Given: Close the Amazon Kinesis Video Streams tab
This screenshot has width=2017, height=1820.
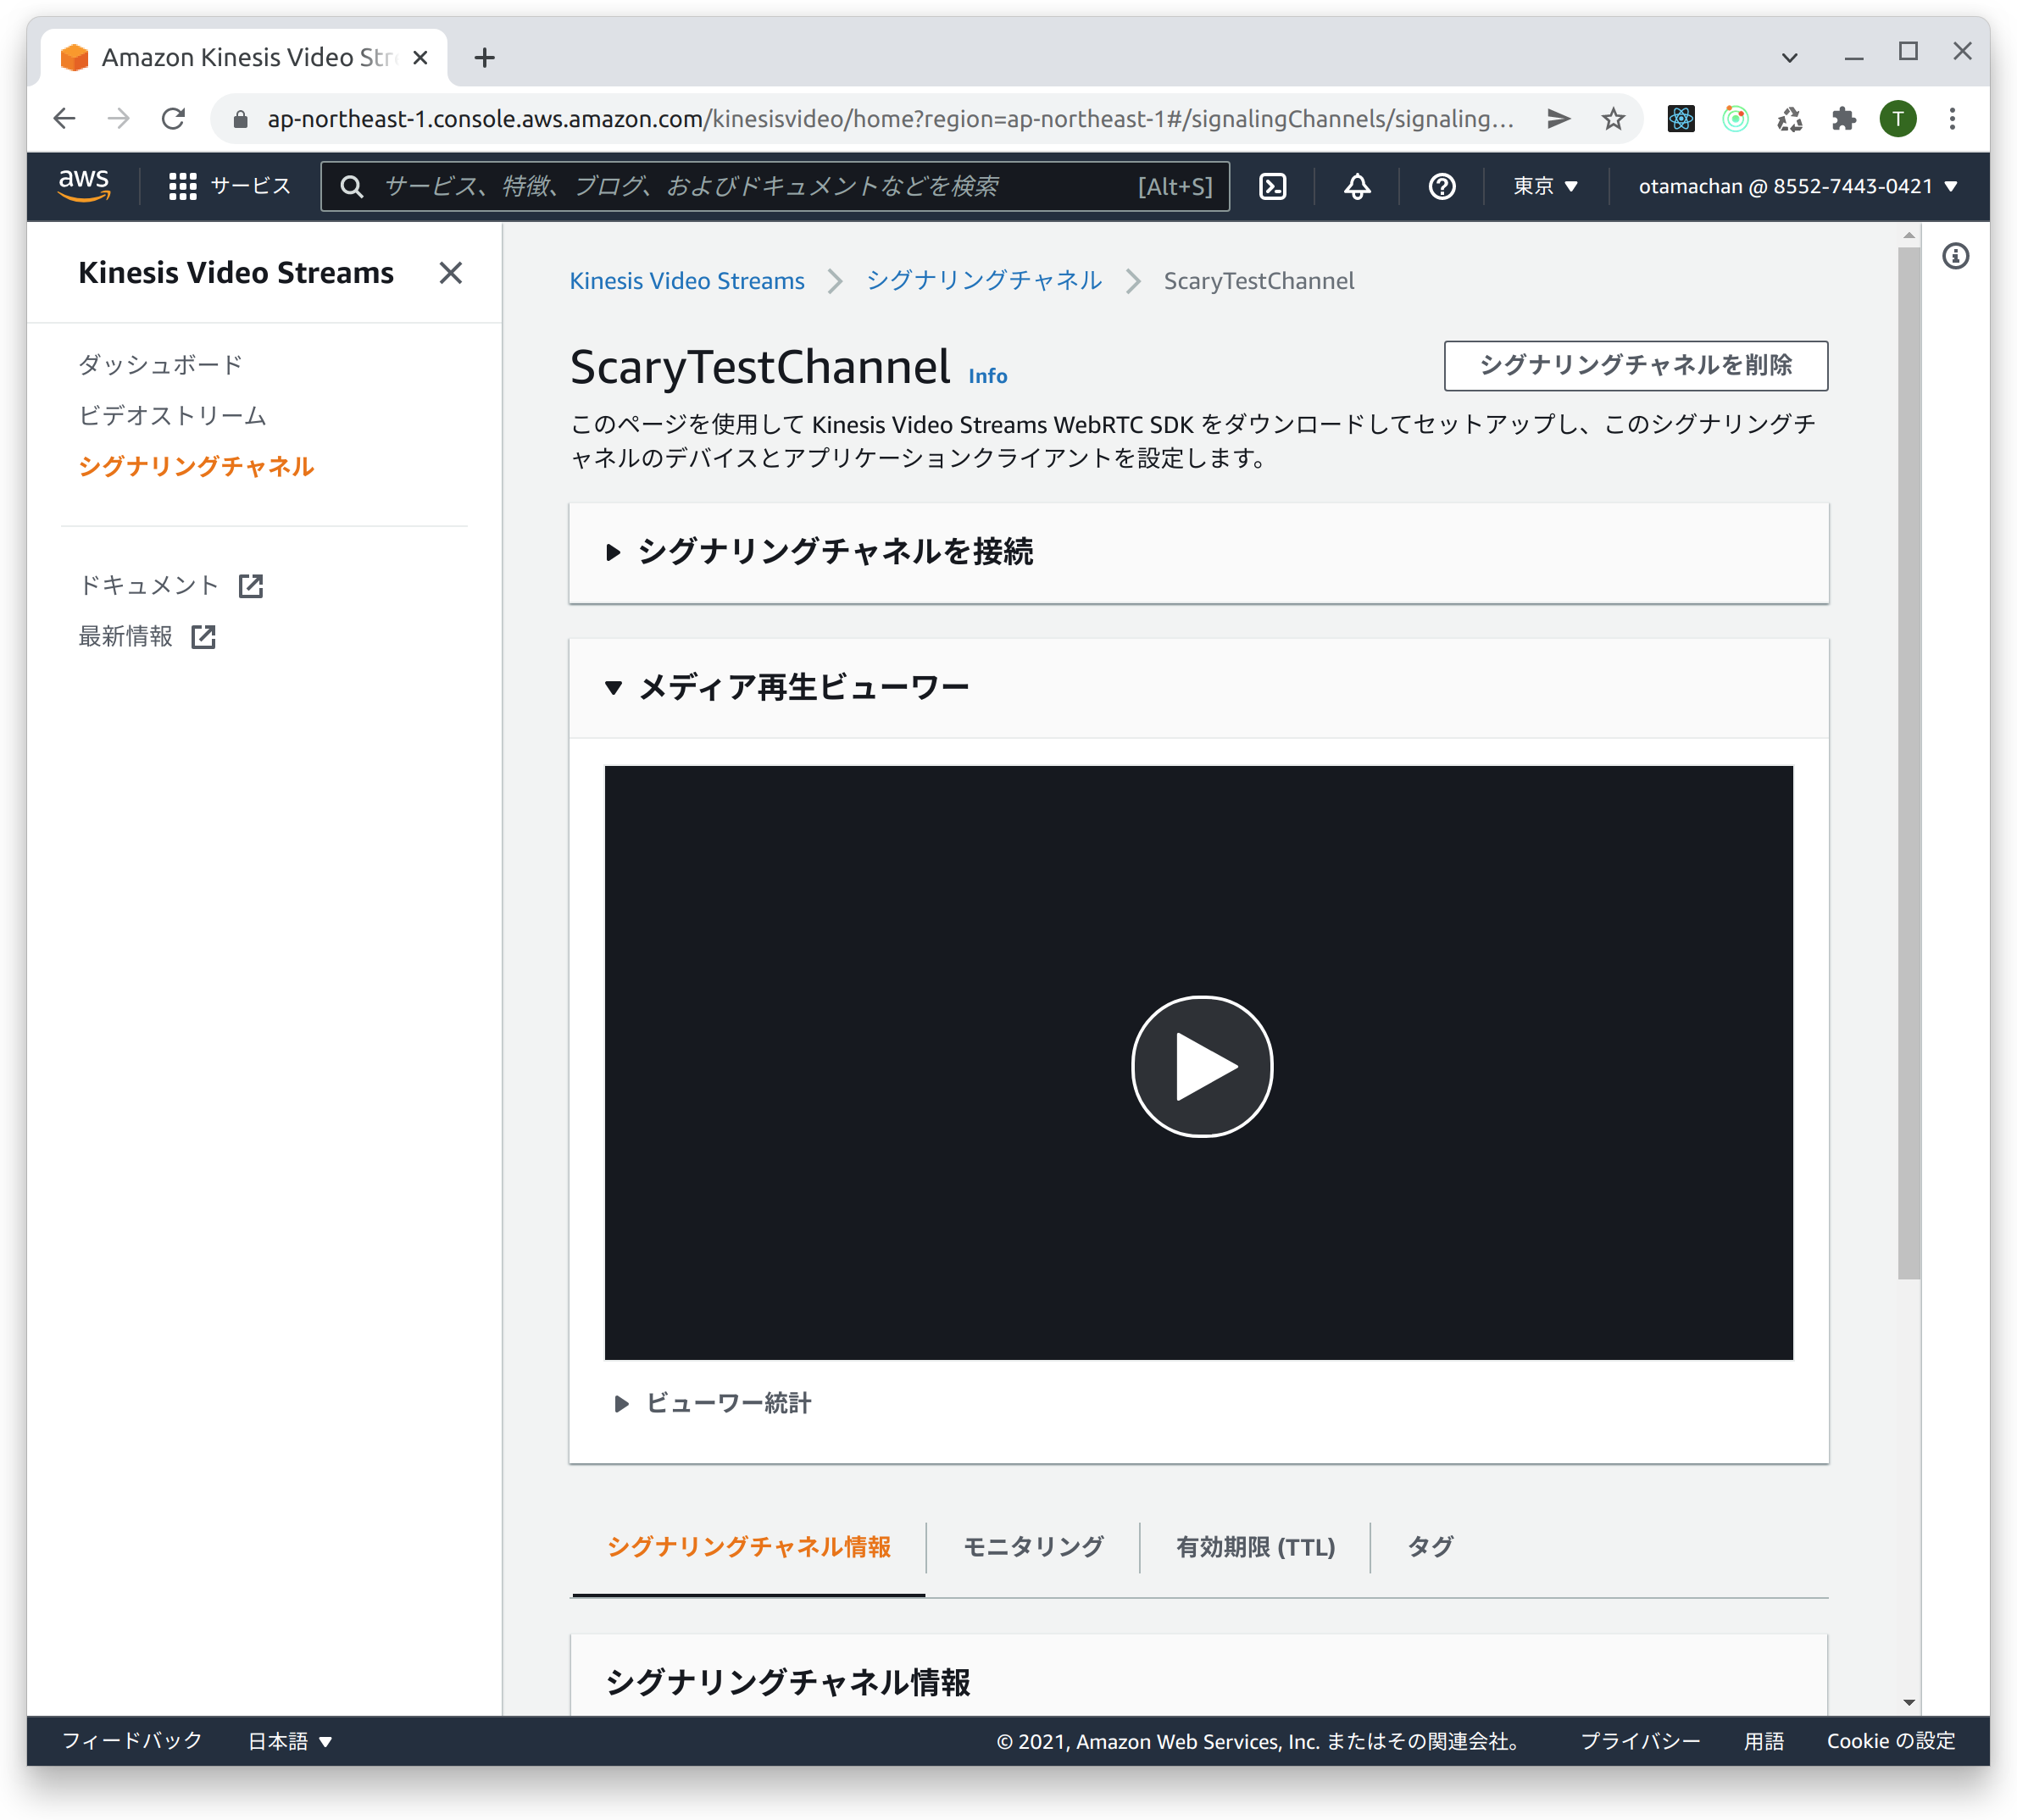Looking at the screenshot, I should click(x=421, y=58).
